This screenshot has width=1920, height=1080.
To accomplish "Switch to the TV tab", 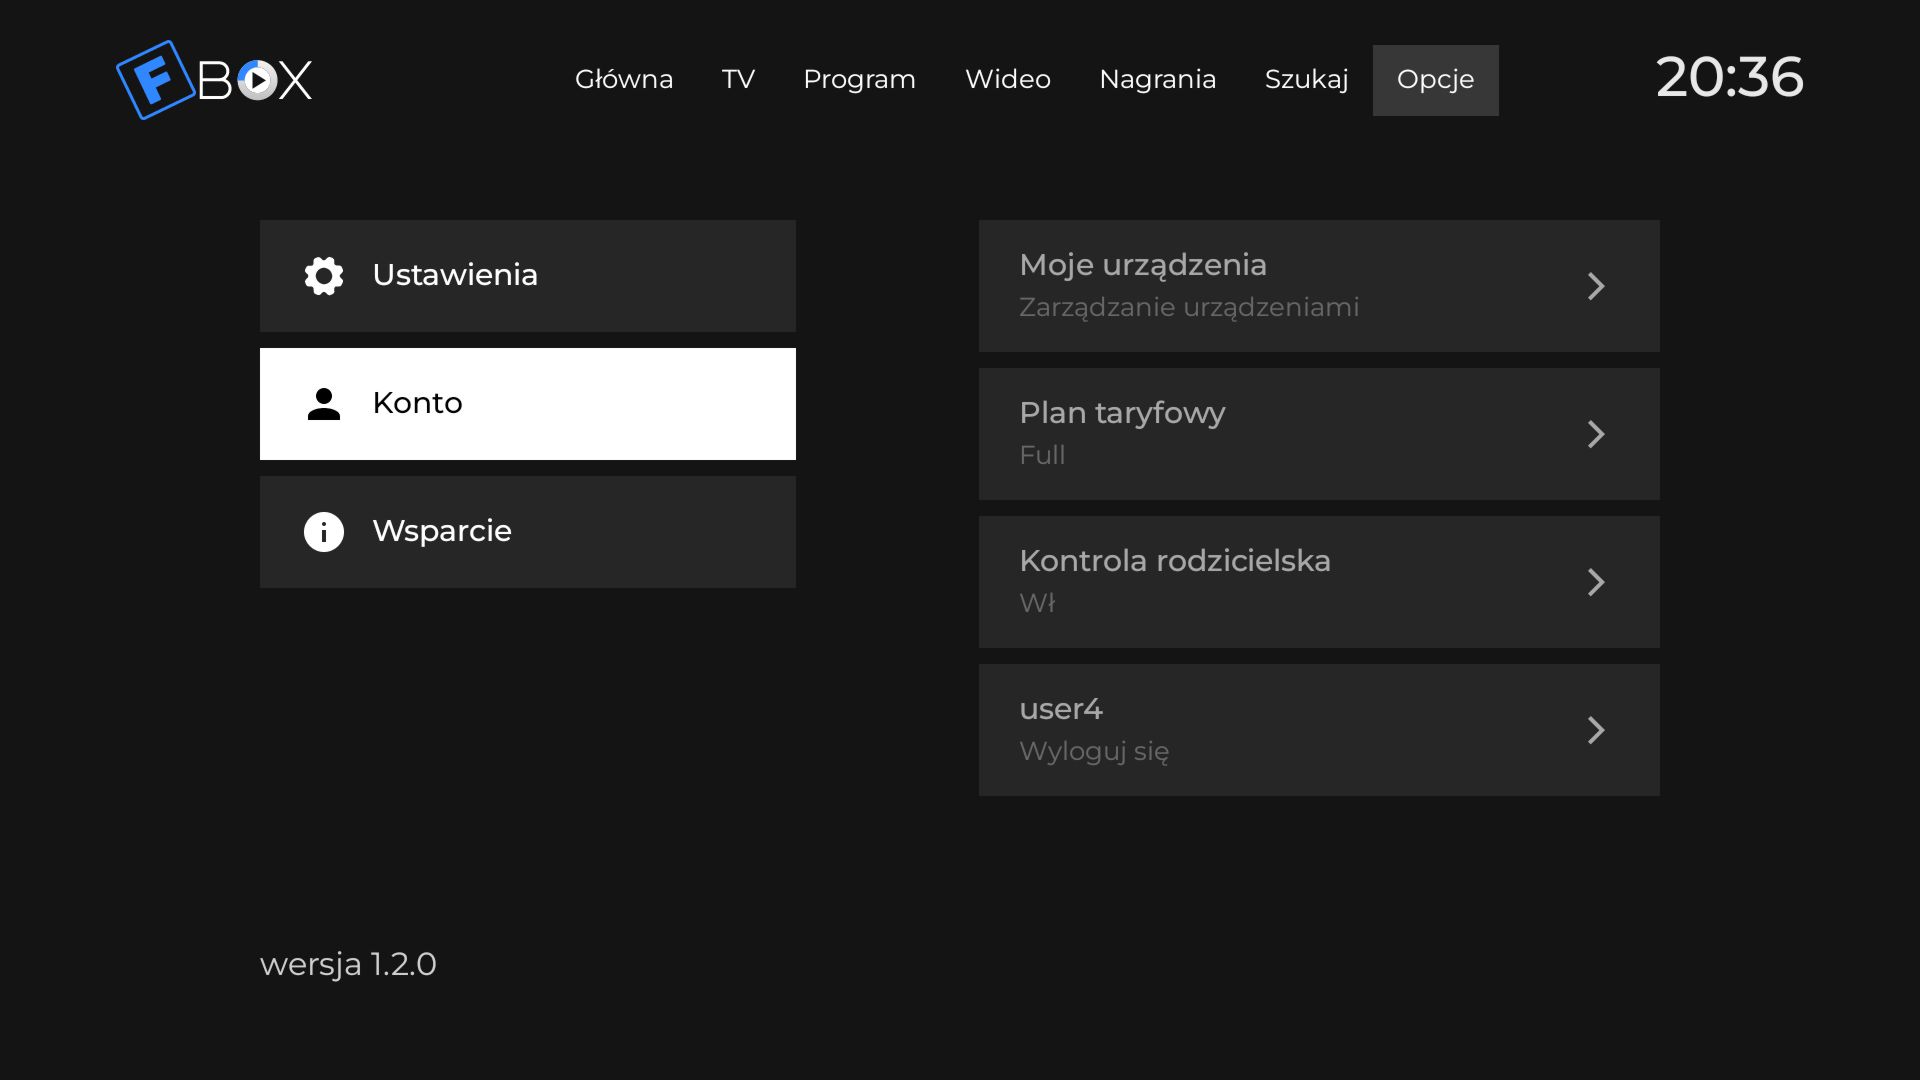I will [738, 80].
